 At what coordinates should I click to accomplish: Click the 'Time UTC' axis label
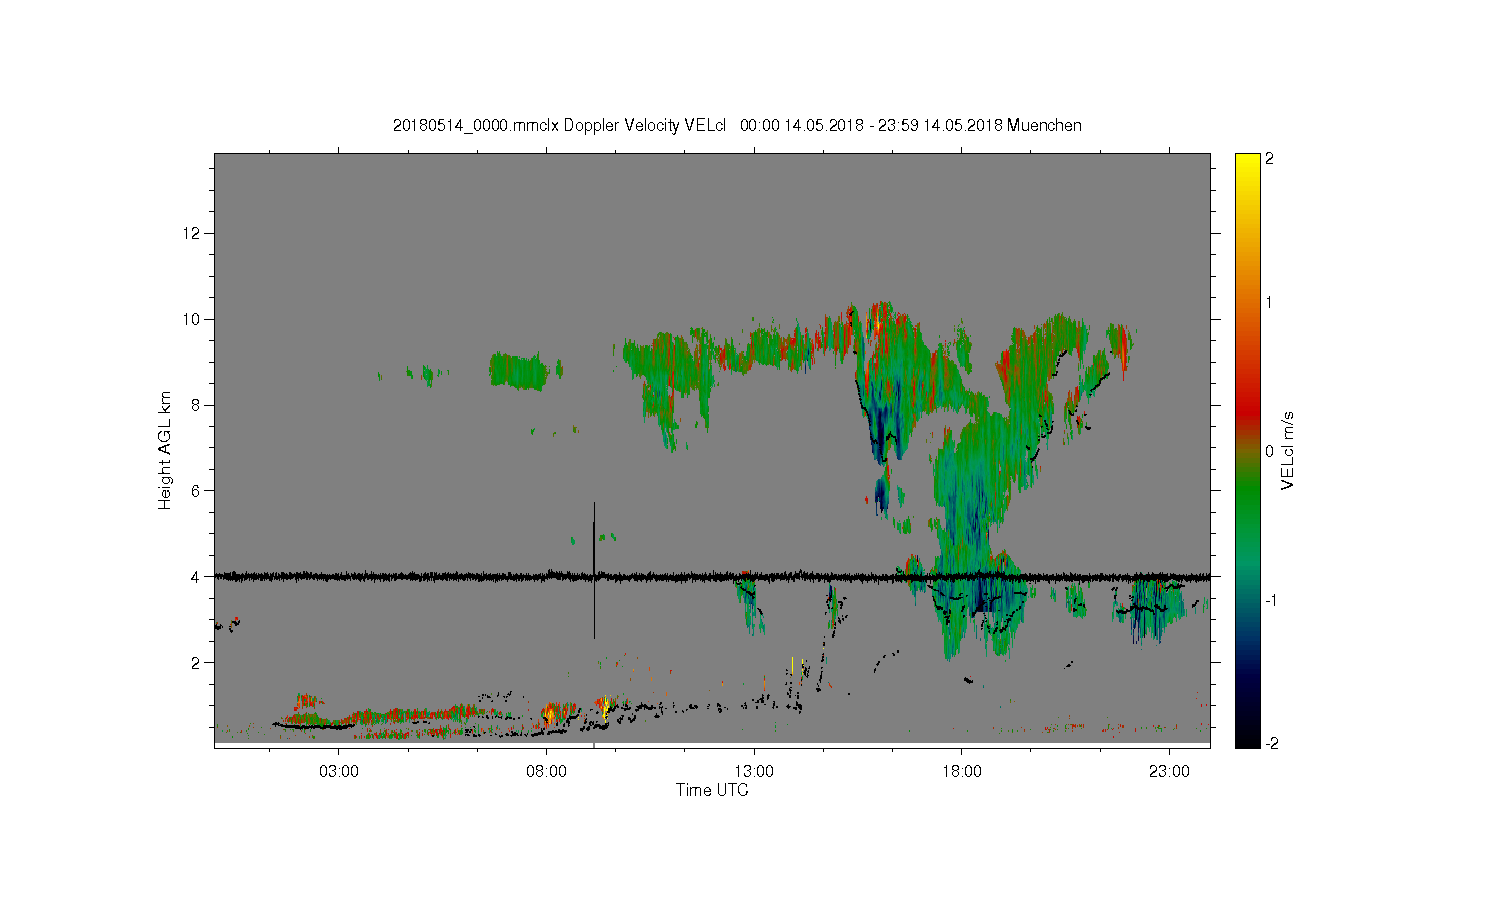(712, 790)
